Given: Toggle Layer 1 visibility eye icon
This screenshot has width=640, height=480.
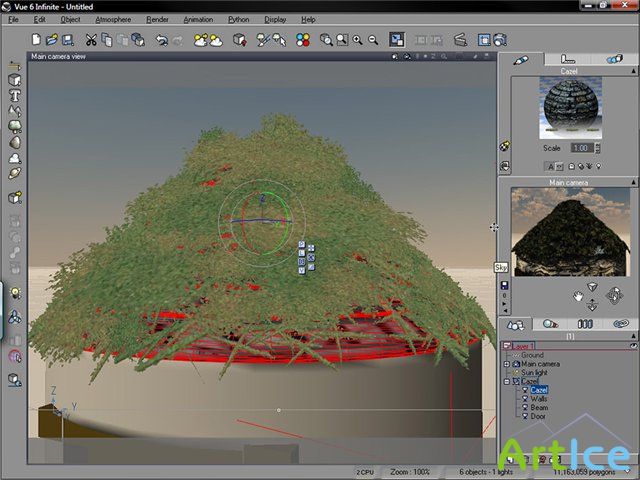Looking at the screenshot, I should click(633, 345).
